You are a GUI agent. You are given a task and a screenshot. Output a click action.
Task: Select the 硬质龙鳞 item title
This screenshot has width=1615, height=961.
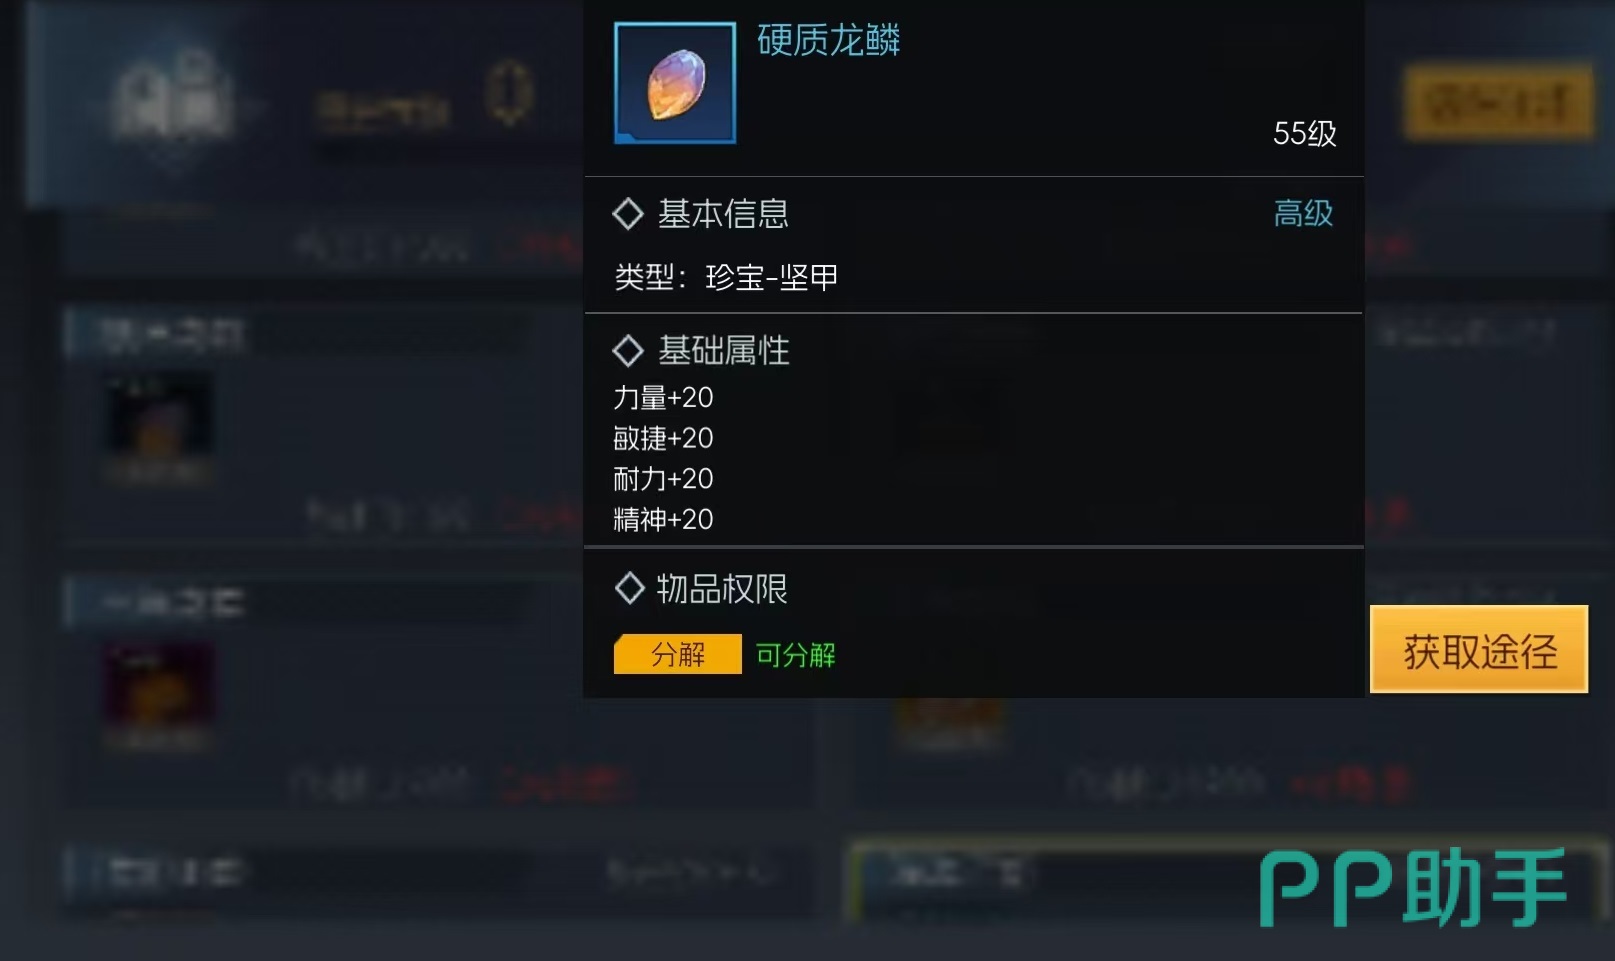pos(828,40)
